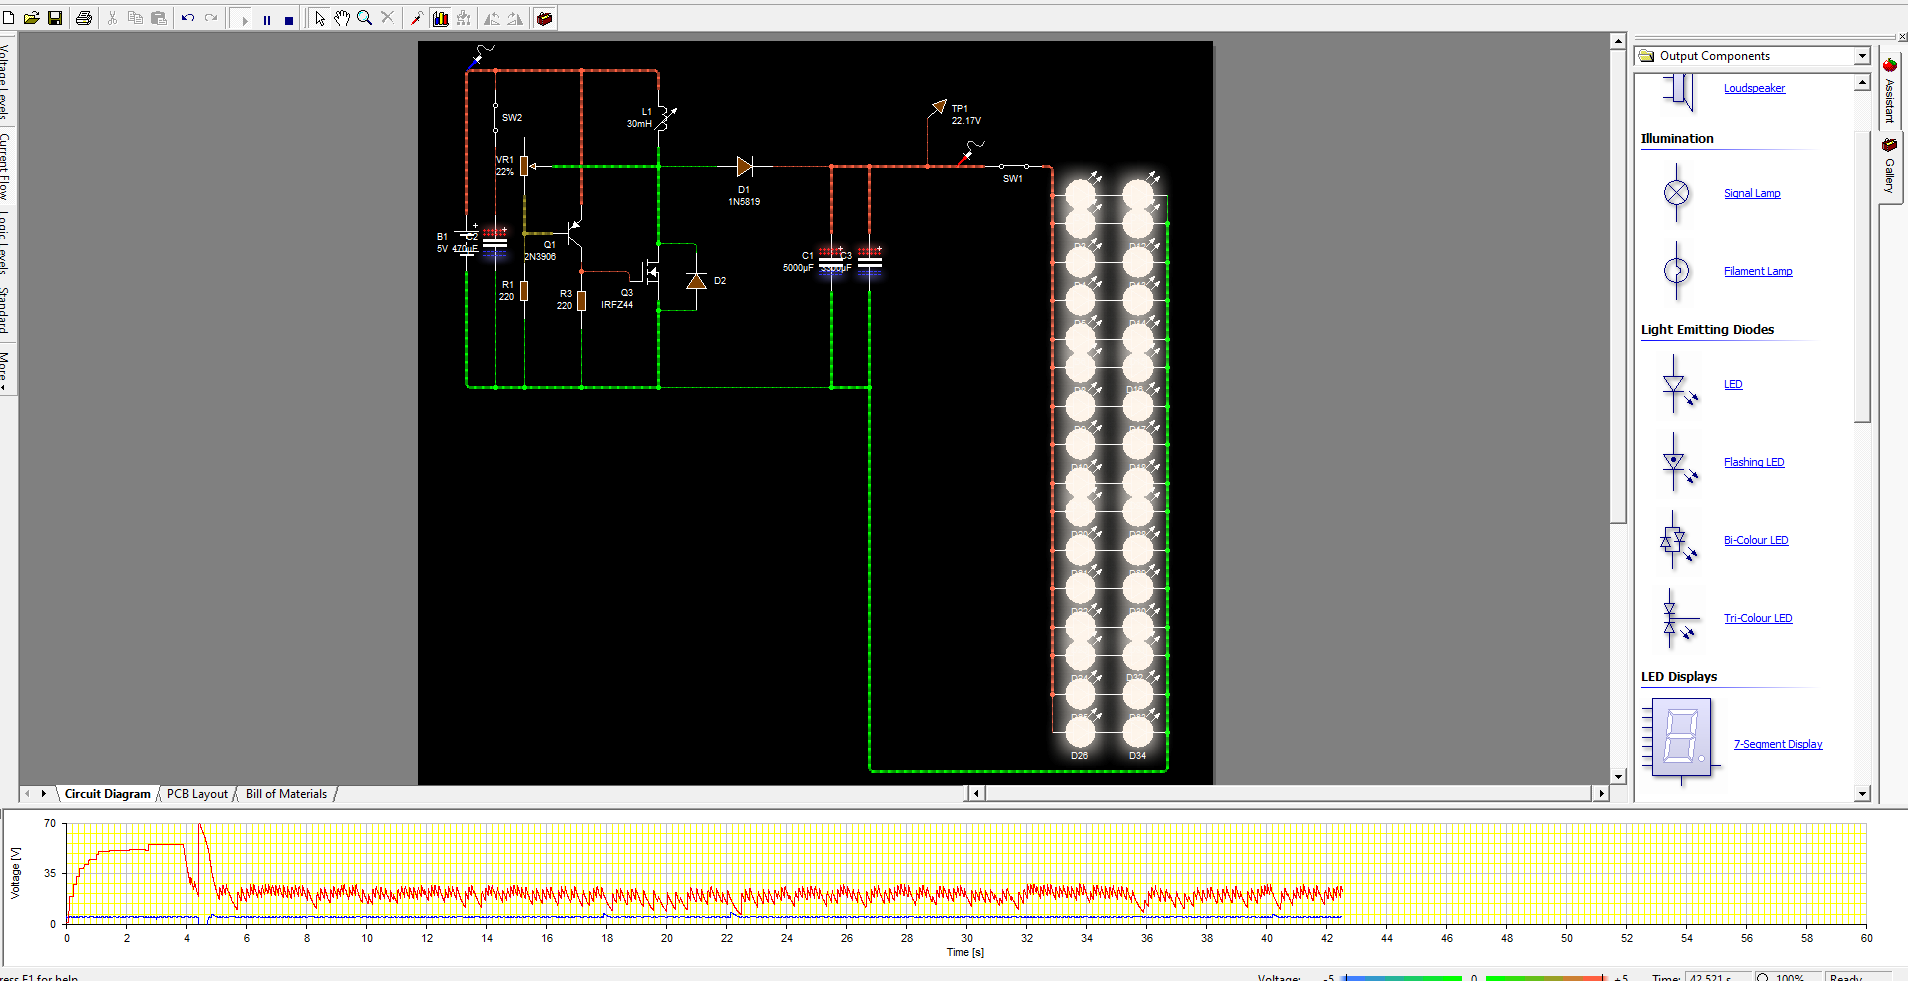This screenshot has width=1908, height=981.
Task: Select the arrow pointer tool
Action: [319, 18]
